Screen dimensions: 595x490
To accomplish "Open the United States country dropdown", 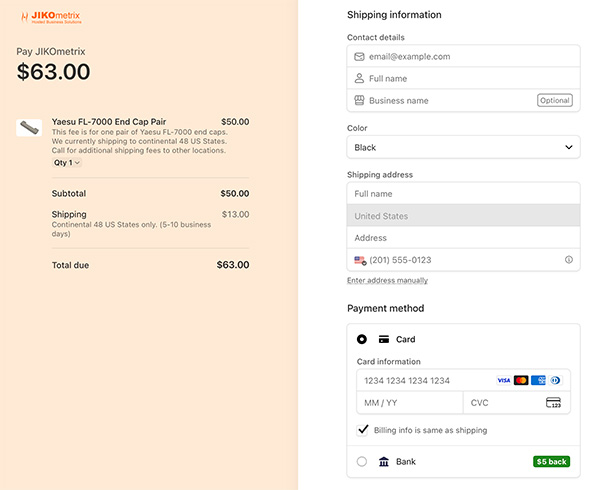I will tap(463, 216).
